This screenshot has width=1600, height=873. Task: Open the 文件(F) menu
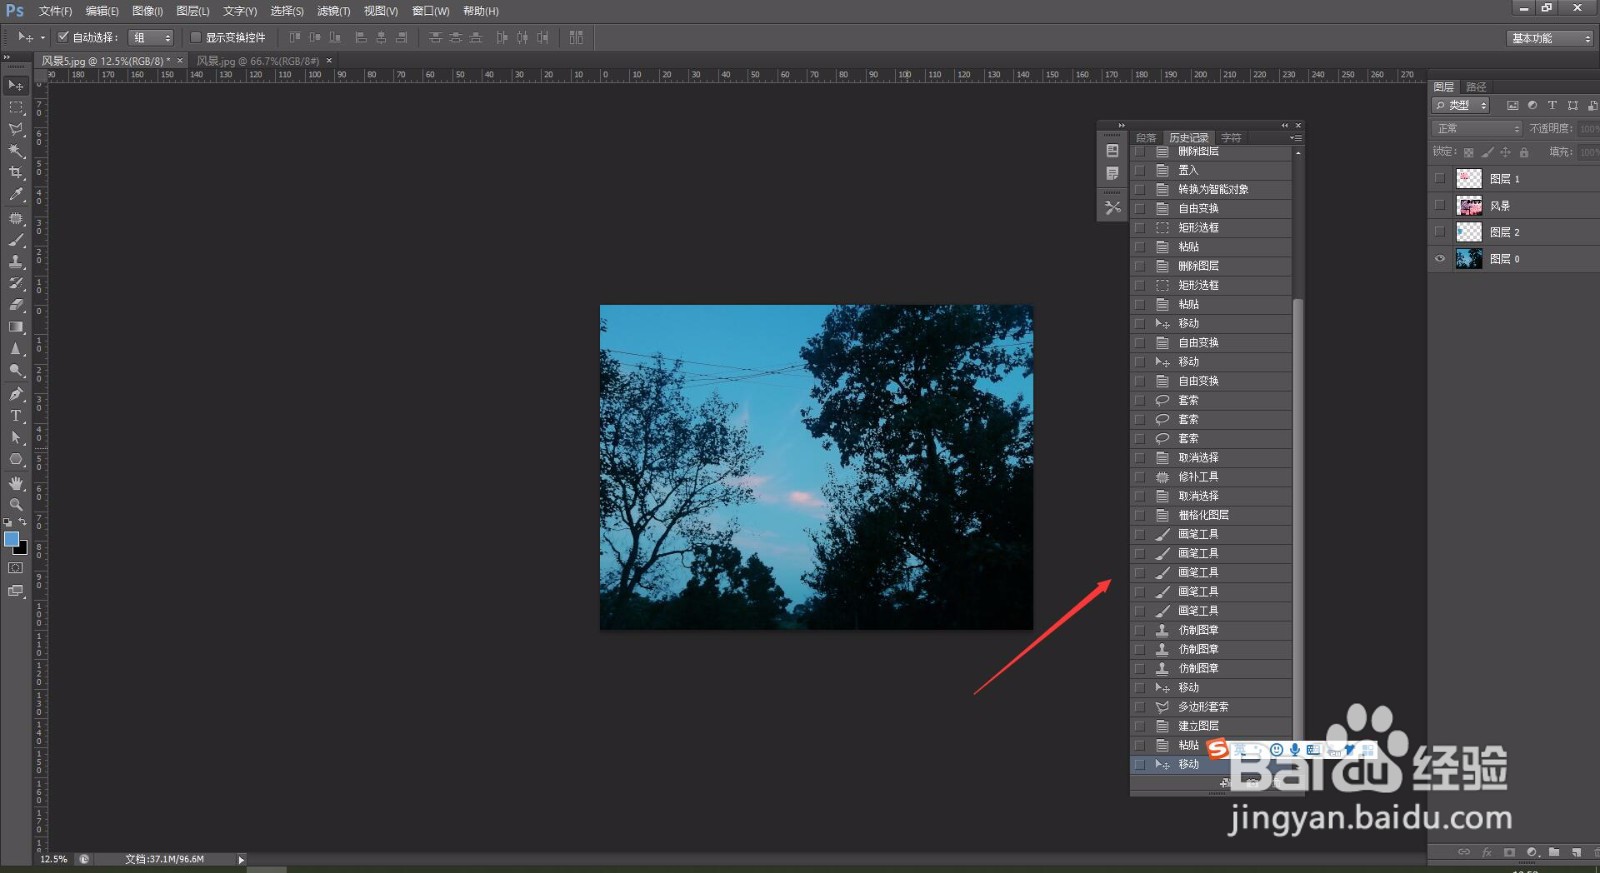pos(55,11)
